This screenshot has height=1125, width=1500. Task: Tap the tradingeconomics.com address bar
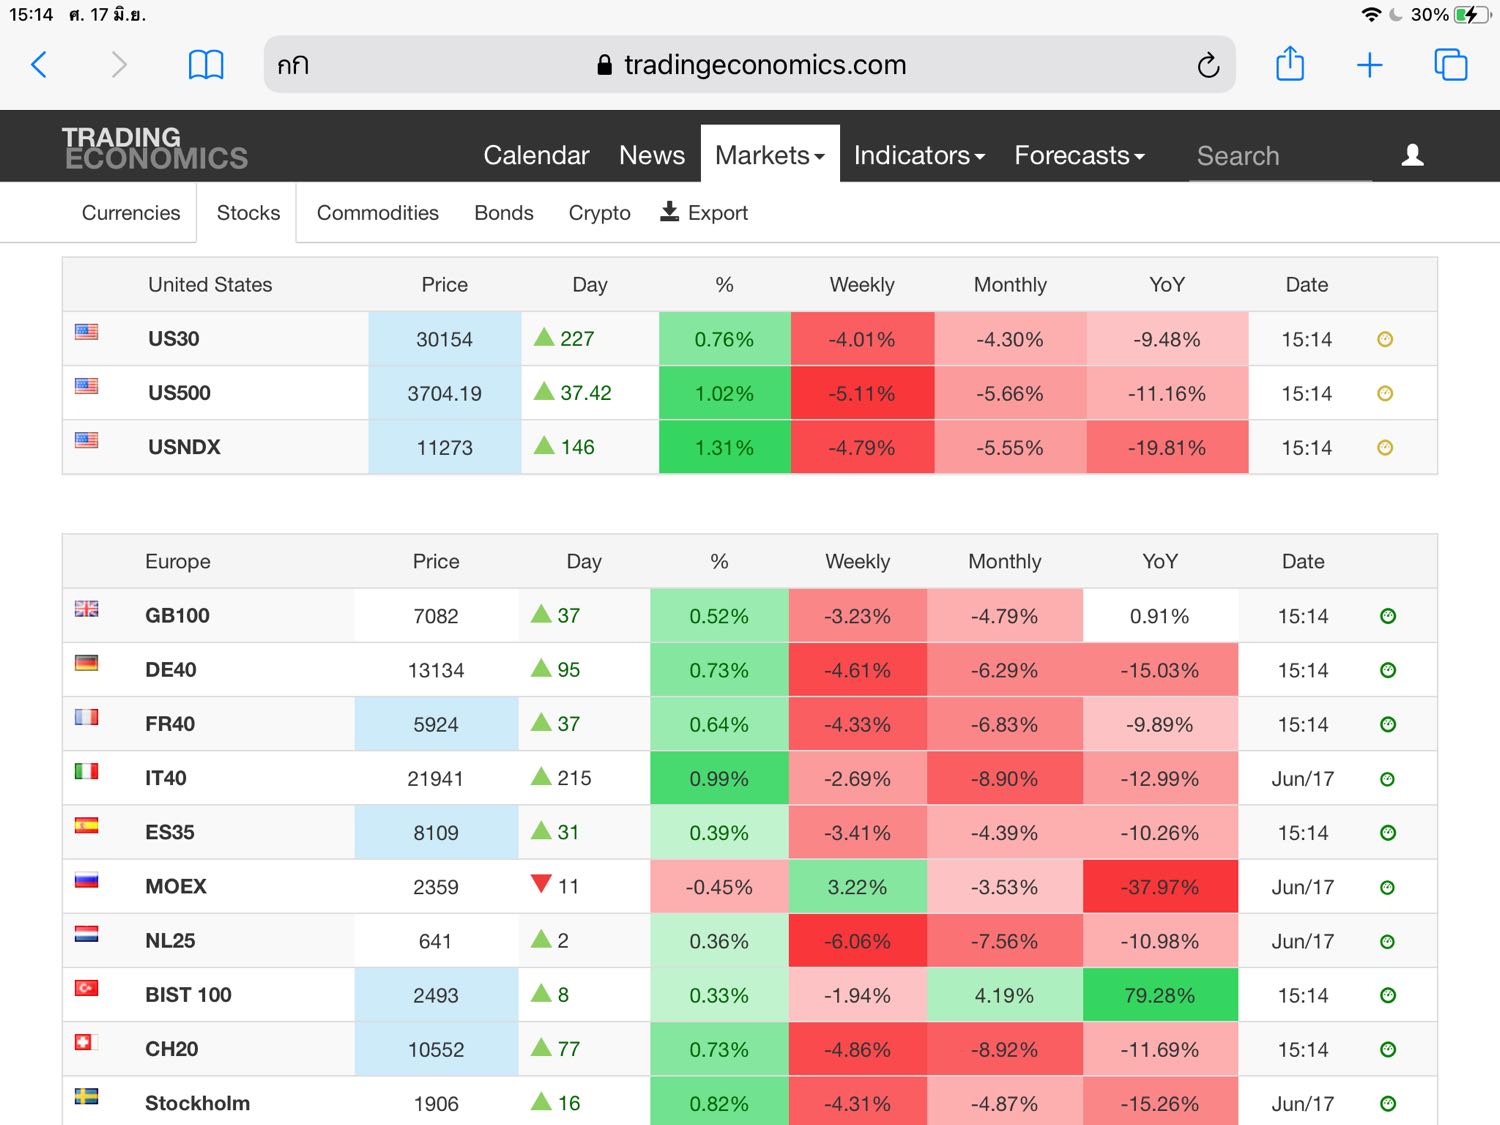click(750, 65)
